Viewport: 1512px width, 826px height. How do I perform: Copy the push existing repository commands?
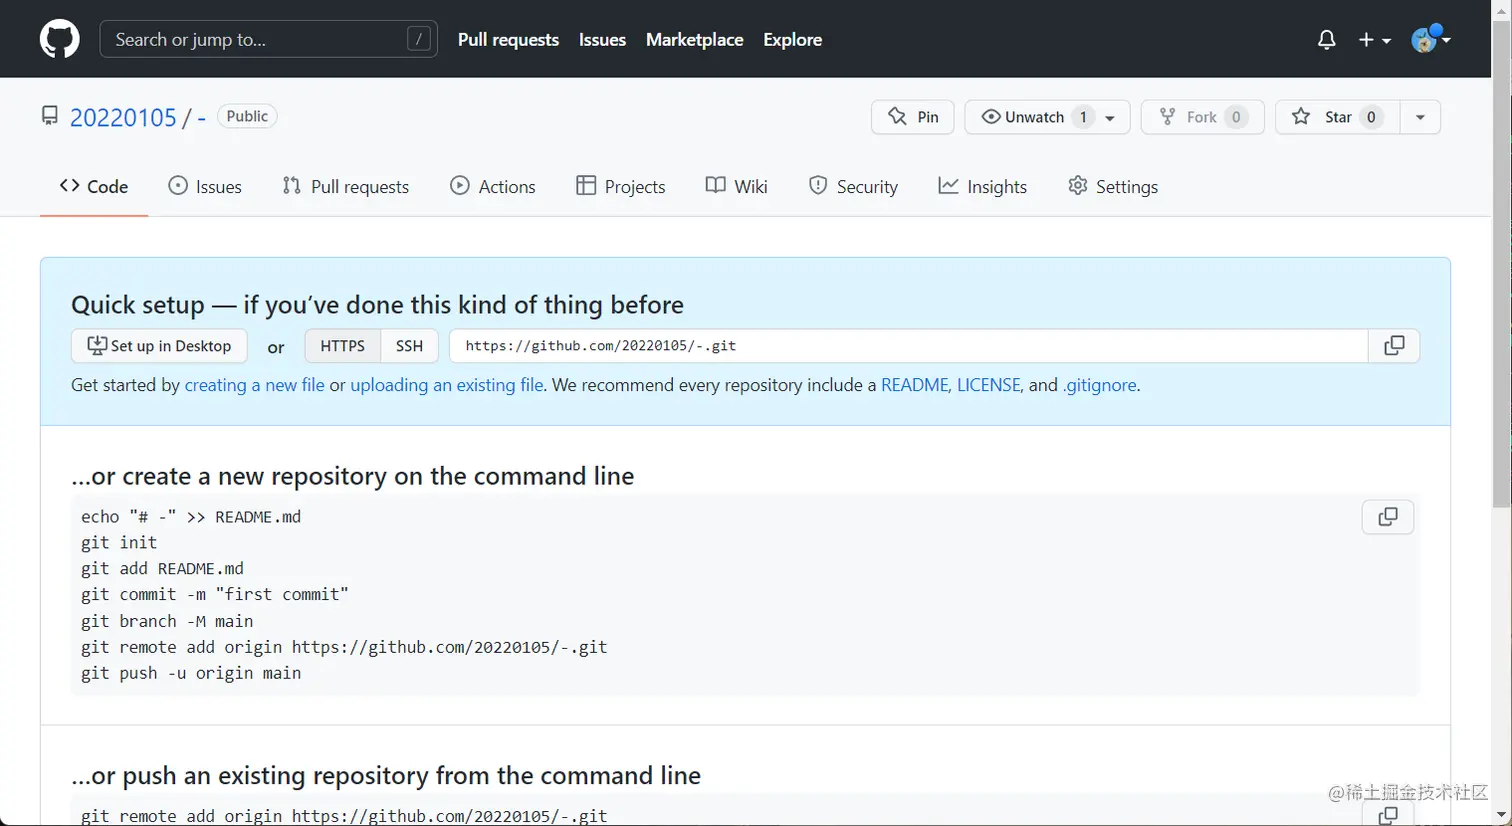(x=1388, y=815)
